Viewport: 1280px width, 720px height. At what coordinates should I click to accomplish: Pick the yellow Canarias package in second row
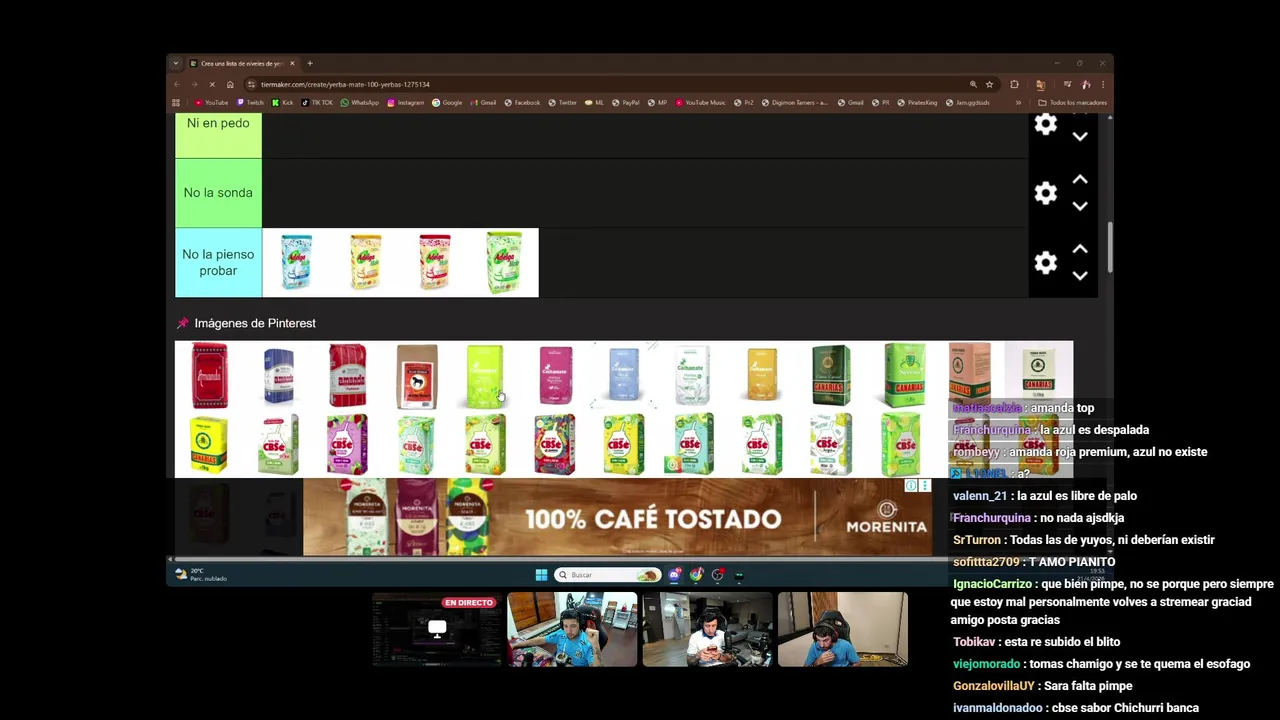point(209,444)
